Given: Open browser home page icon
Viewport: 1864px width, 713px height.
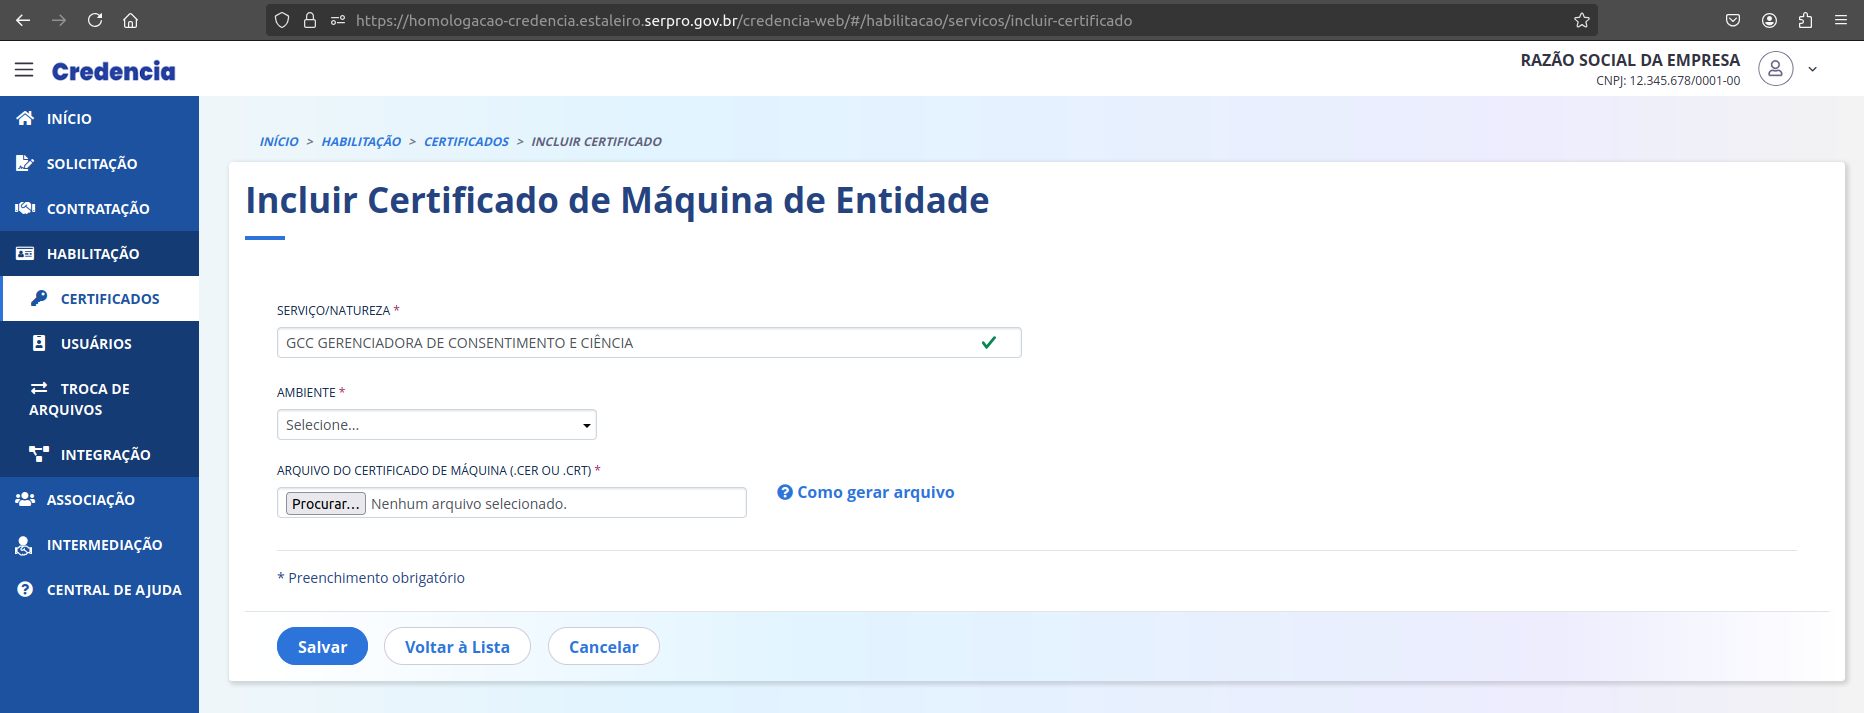Looking at the screenshot, I should [130, 20].
